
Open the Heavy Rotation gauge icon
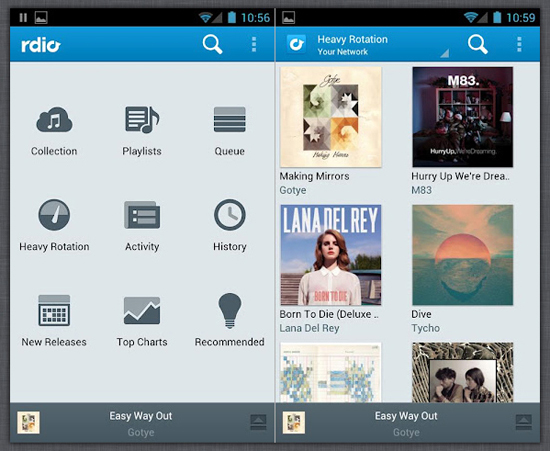[x=54, y=215]
